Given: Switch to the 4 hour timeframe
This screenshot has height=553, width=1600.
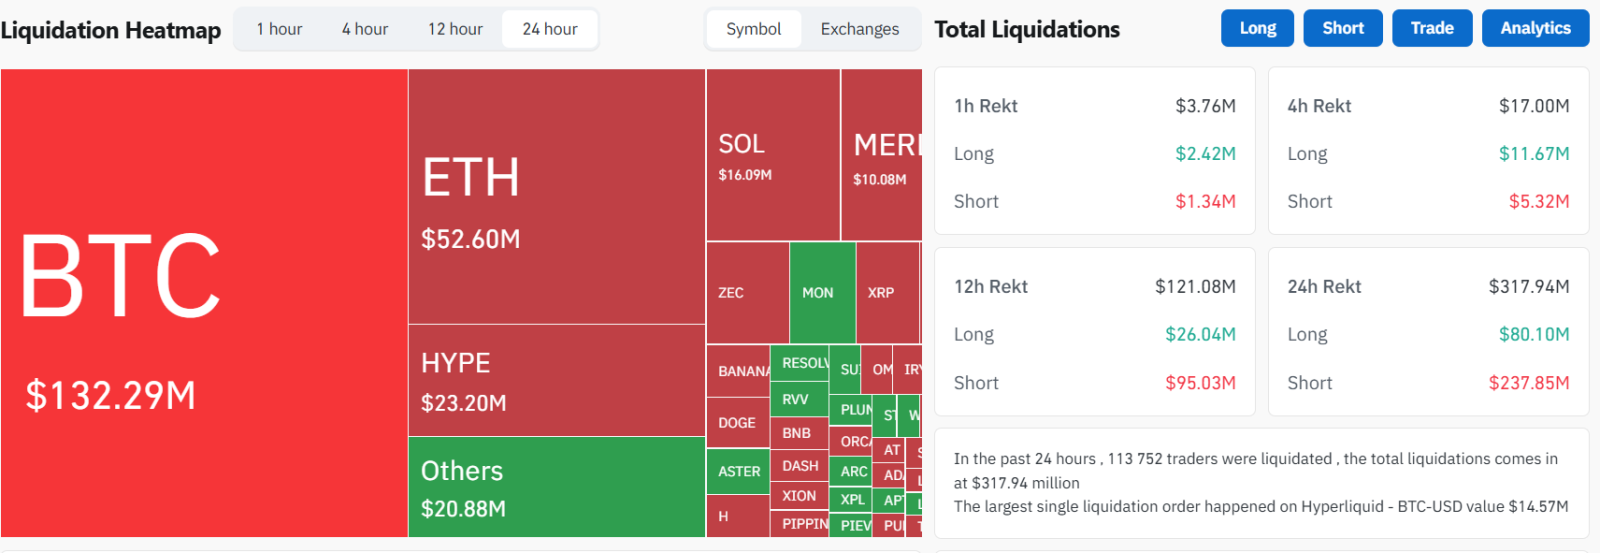Looking at the screenshot, I should coord(365,29).
